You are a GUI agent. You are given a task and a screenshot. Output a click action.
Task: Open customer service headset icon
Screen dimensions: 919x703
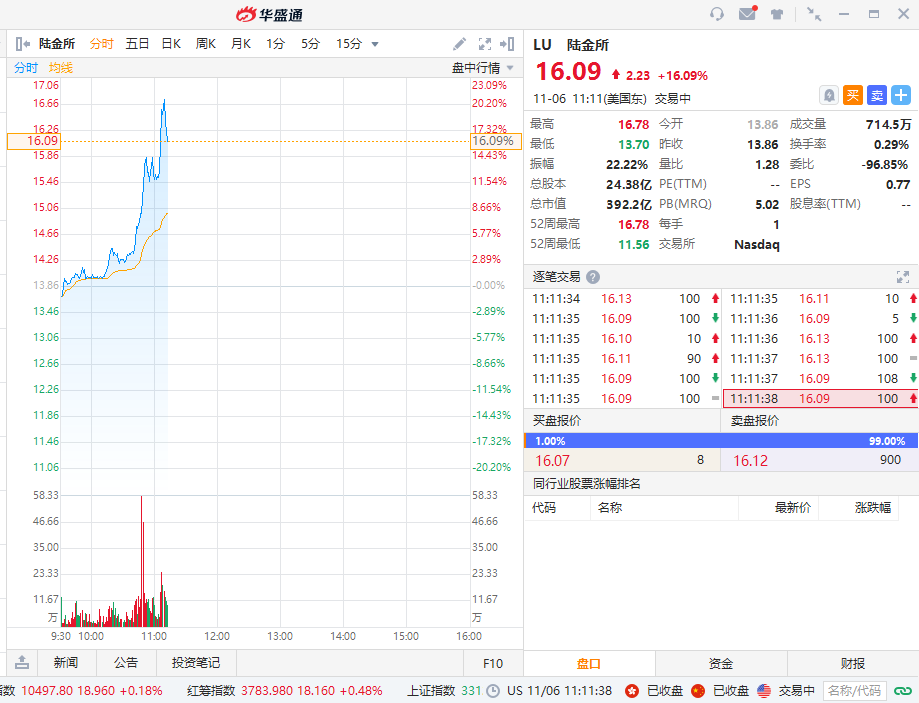716,14
